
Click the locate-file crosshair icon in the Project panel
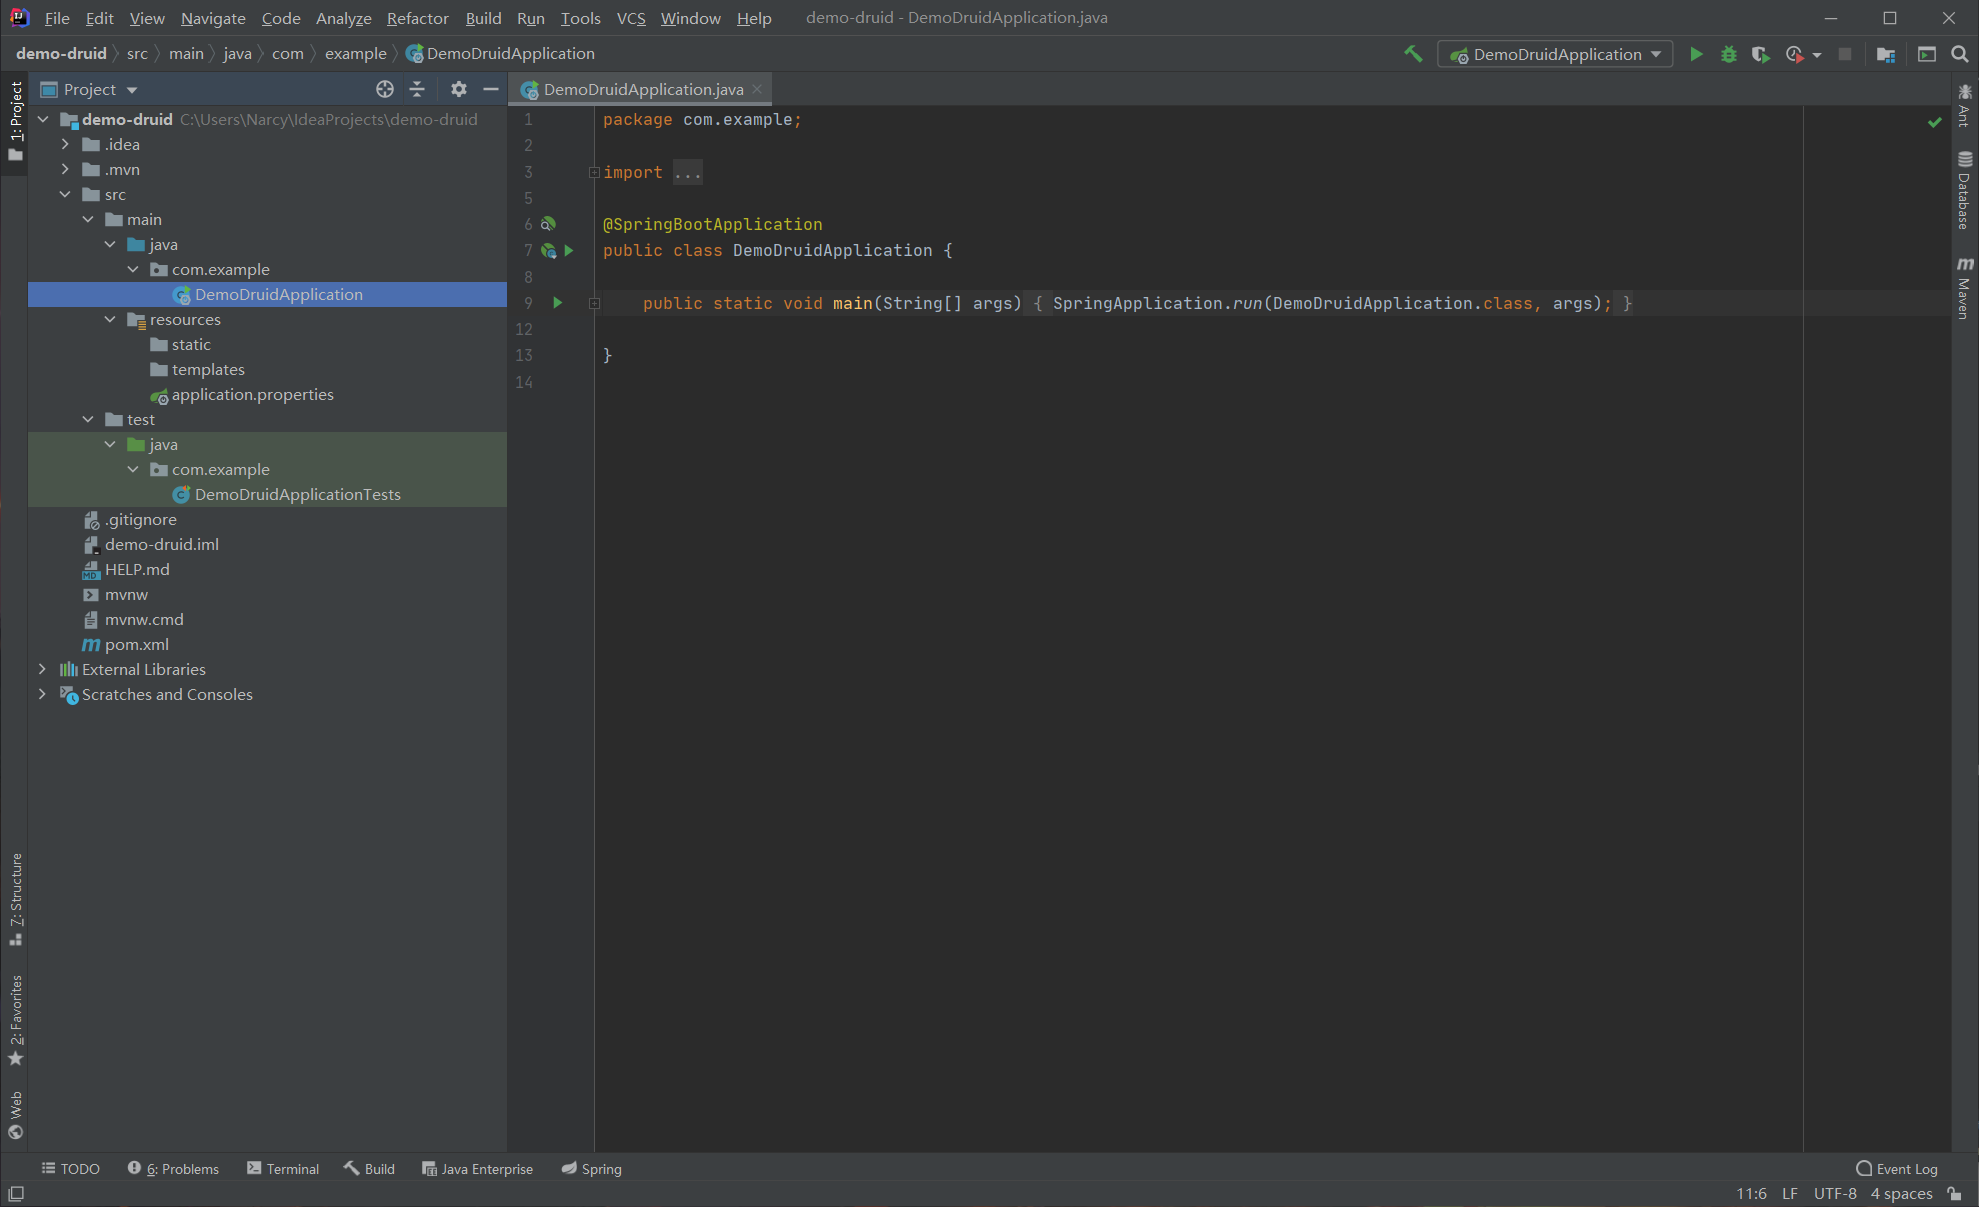click(x=385, y=89)
